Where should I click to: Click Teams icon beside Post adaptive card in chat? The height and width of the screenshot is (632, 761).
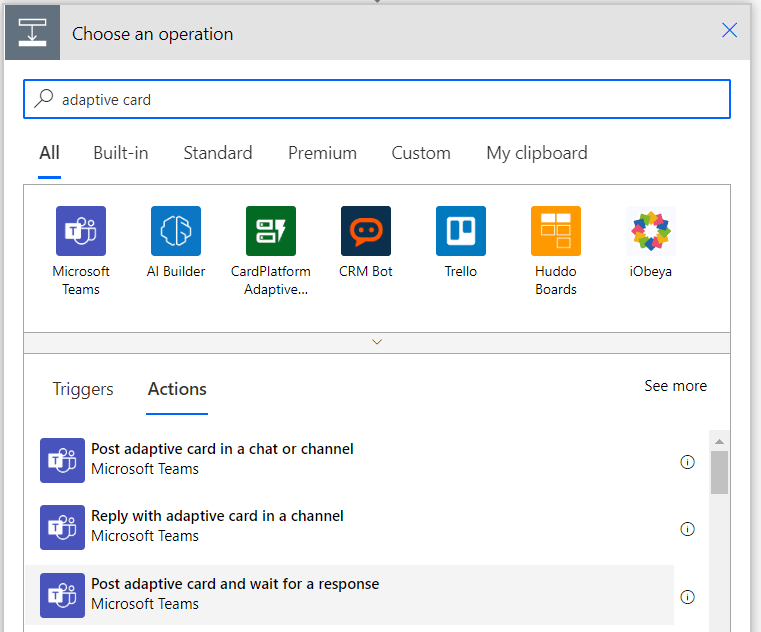(62, 460)
